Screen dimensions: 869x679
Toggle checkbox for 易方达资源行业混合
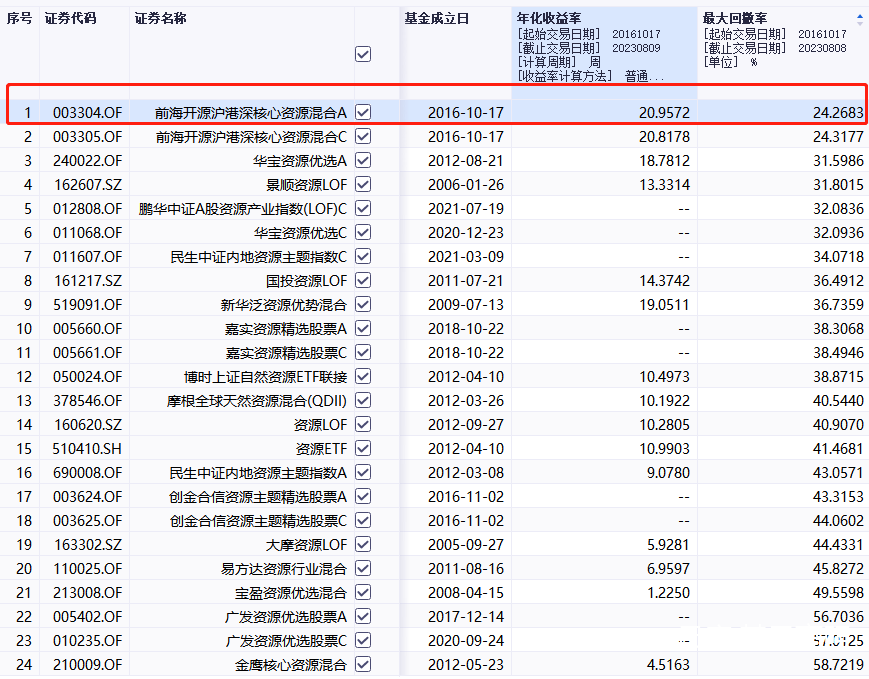pyautogui.click(x=363, y=569)
